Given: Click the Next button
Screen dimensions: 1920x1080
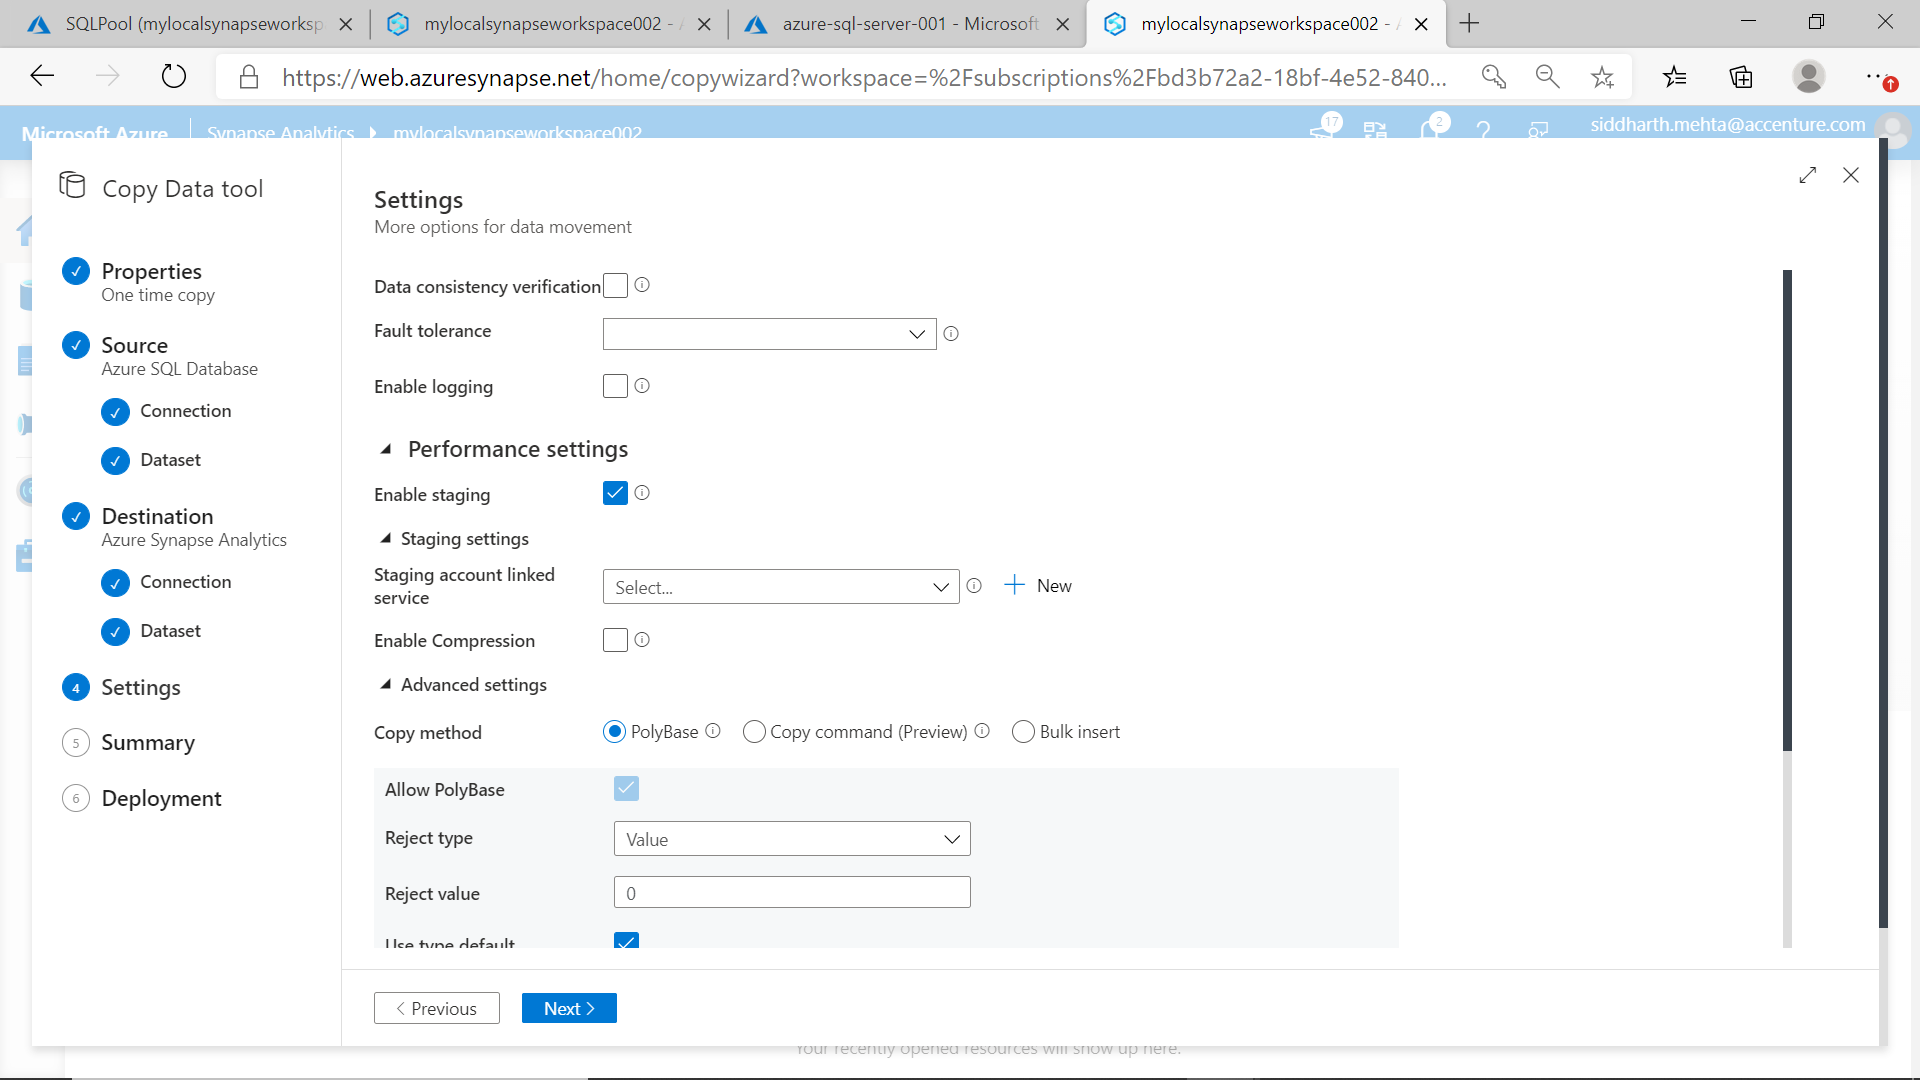Looking at the screenshot, I should point(569,1008).
